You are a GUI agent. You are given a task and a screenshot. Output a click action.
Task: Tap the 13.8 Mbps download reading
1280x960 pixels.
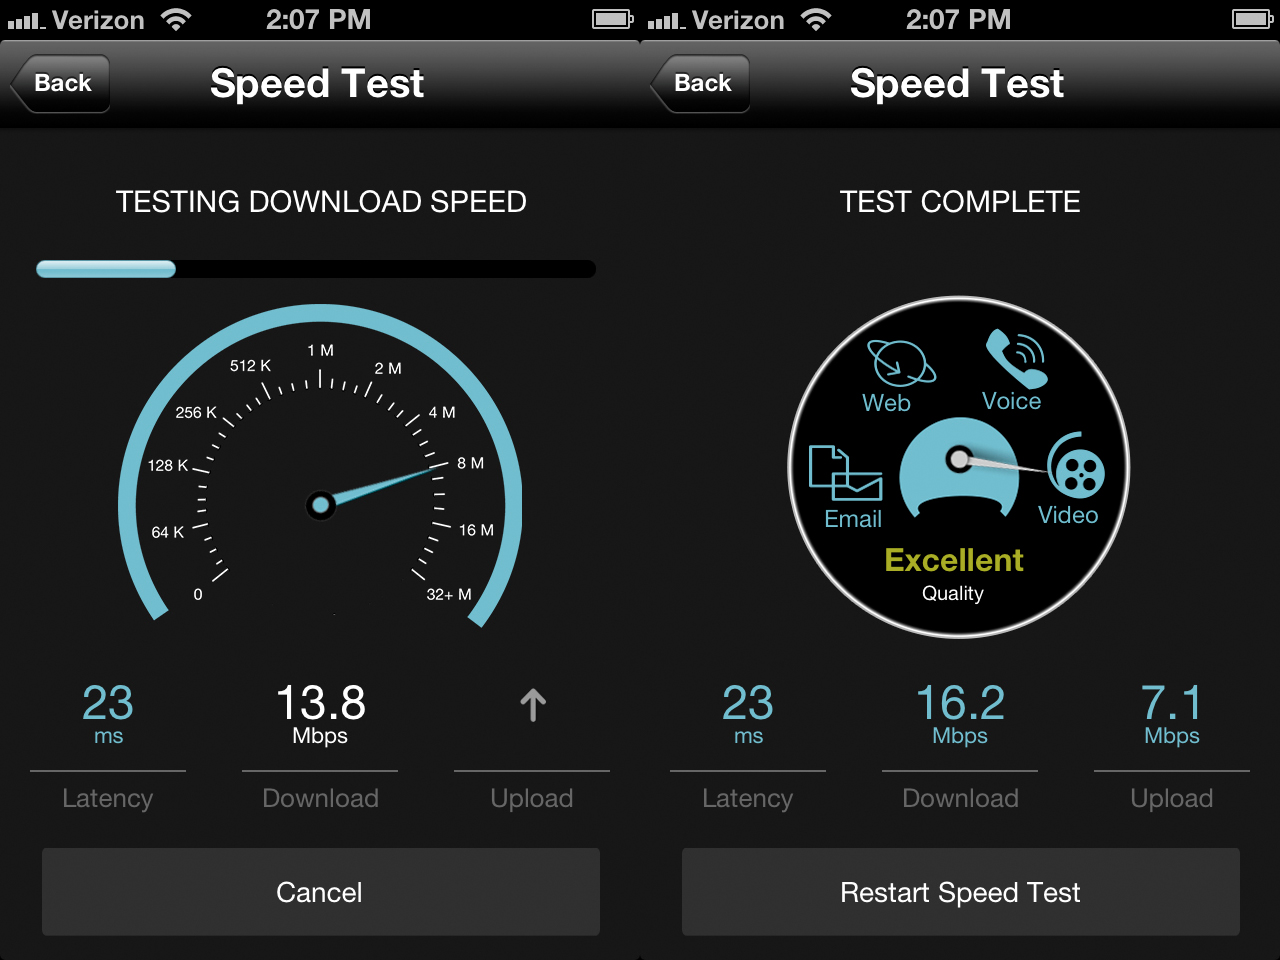[320, 714]
